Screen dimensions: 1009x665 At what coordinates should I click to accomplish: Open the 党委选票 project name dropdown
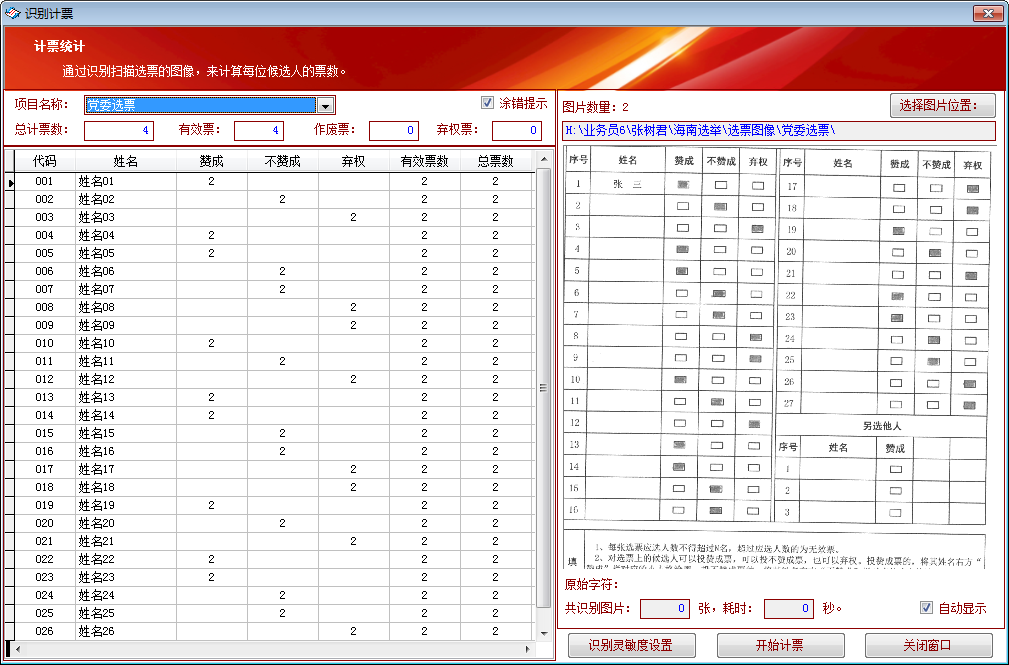point(326,104)
